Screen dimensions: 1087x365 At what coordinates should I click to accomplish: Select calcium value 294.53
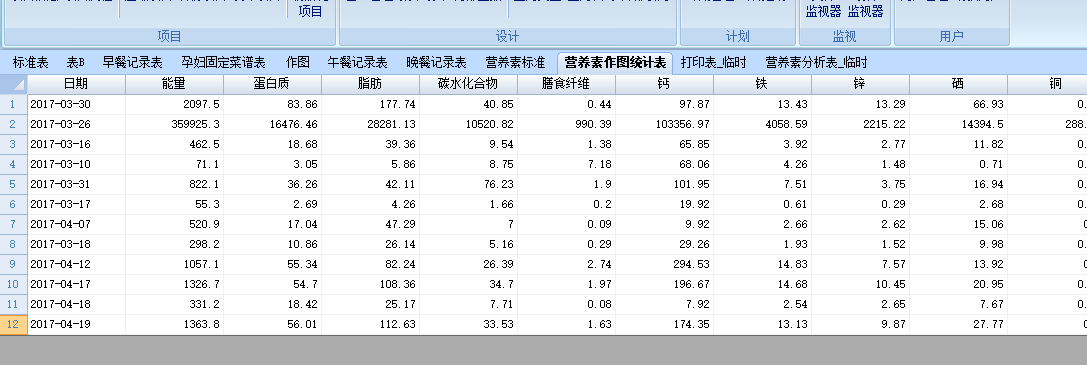click(664, 265)
